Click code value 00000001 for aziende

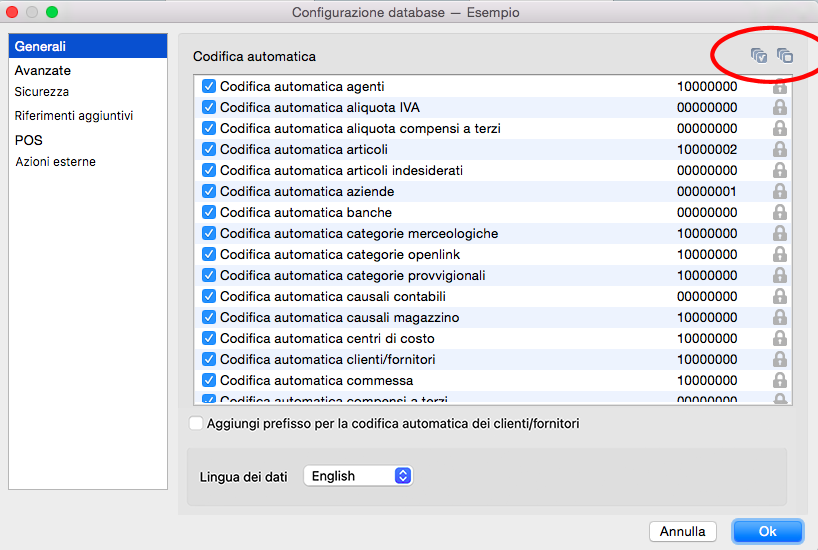(707, 192)
